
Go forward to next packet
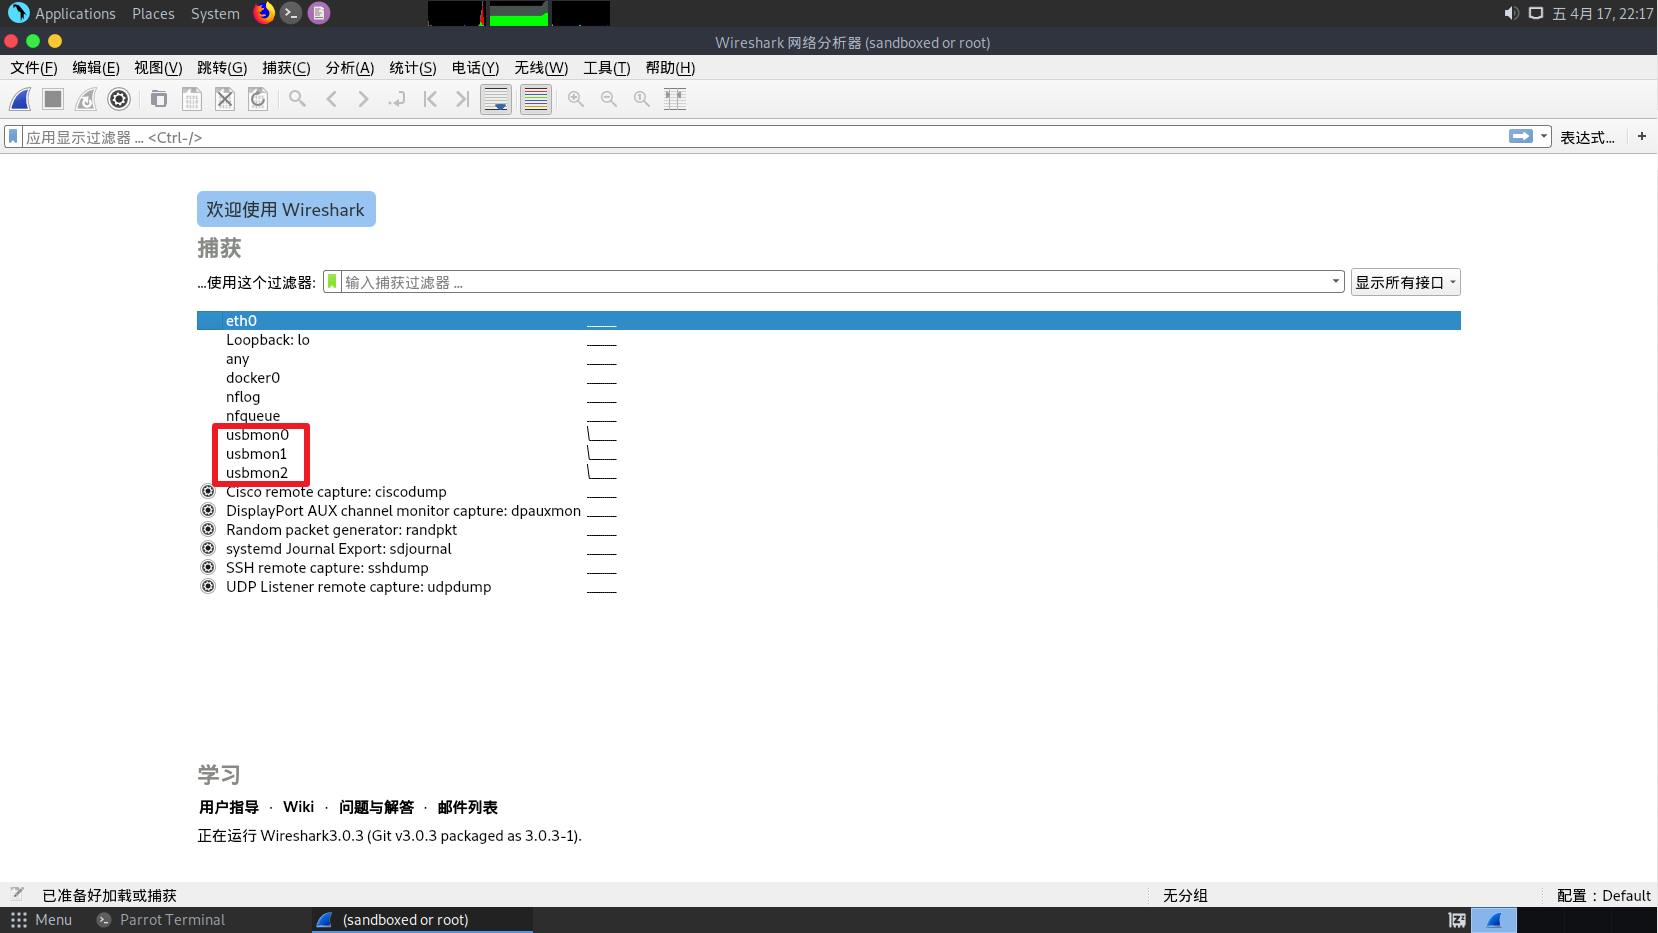364,99
